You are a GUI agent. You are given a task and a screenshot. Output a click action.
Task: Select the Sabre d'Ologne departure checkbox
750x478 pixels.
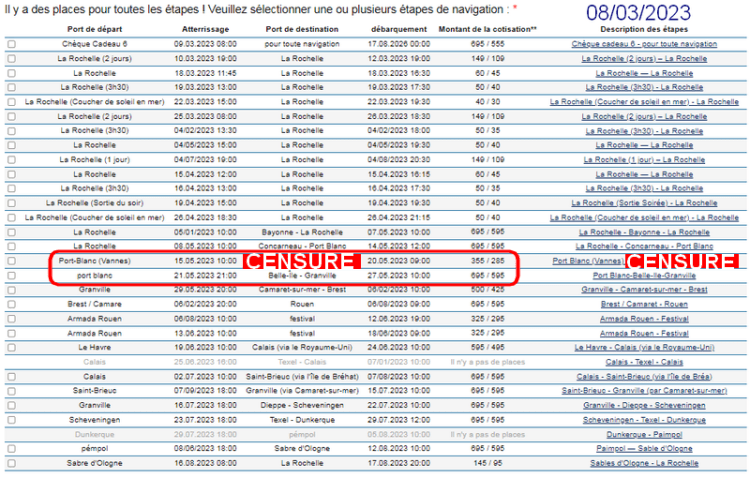click(x=11, y=463)
